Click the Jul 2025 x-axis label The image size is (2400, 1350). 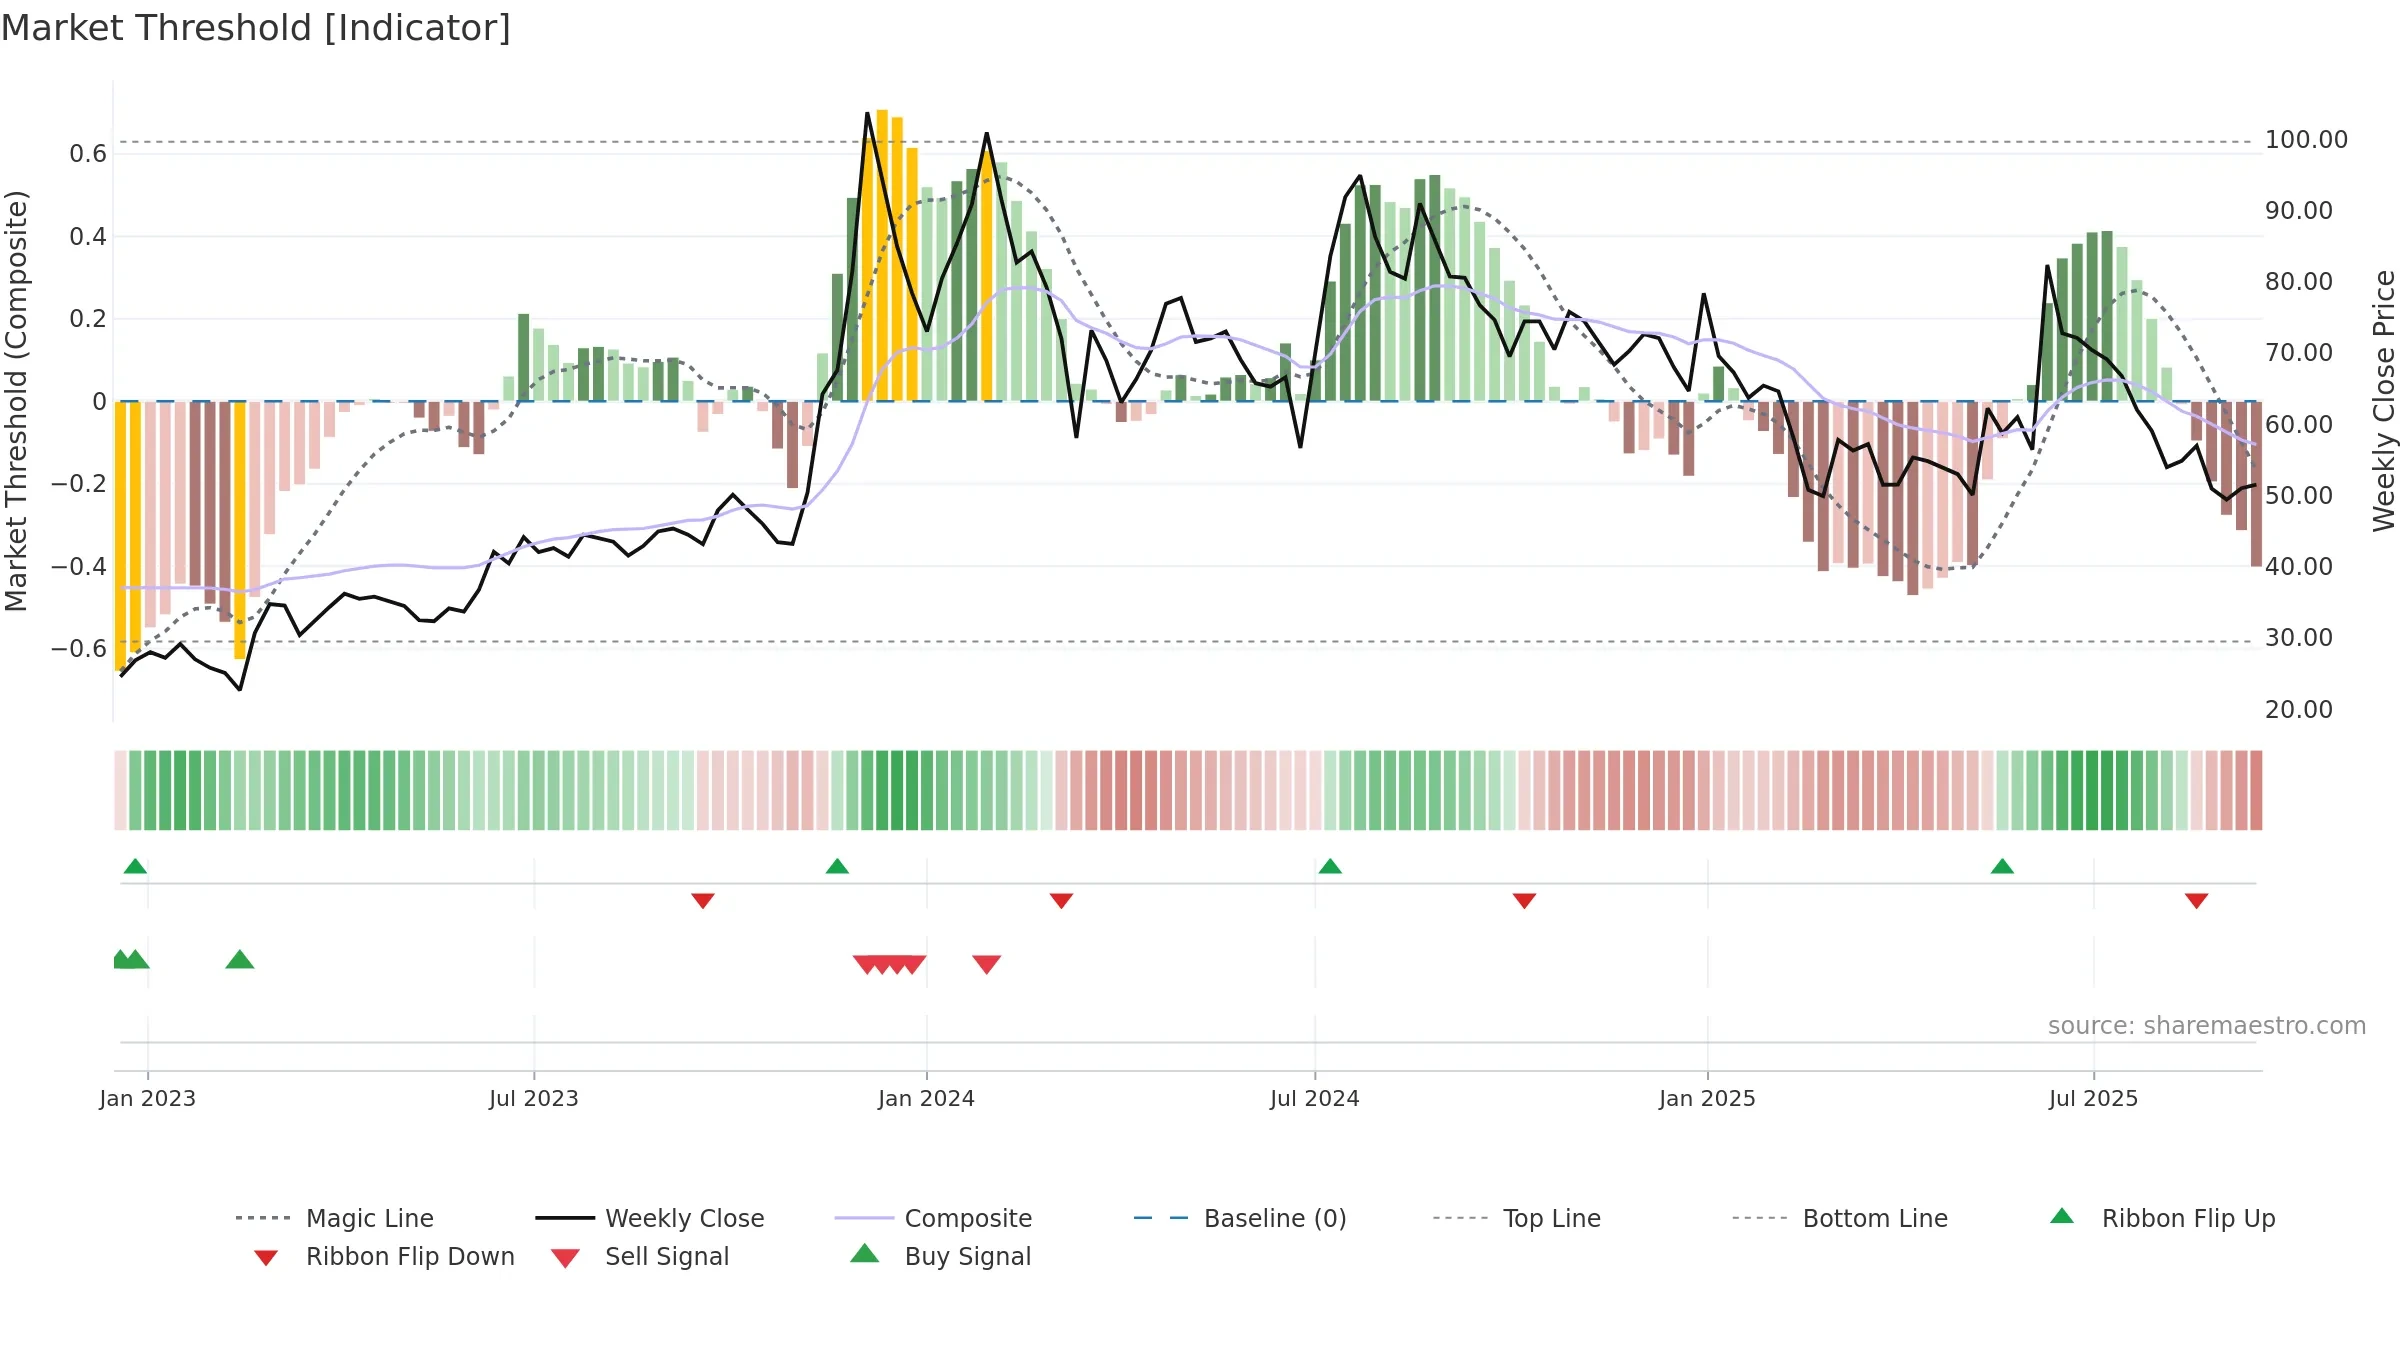pyautogui.click(x=2093, y=1098)
